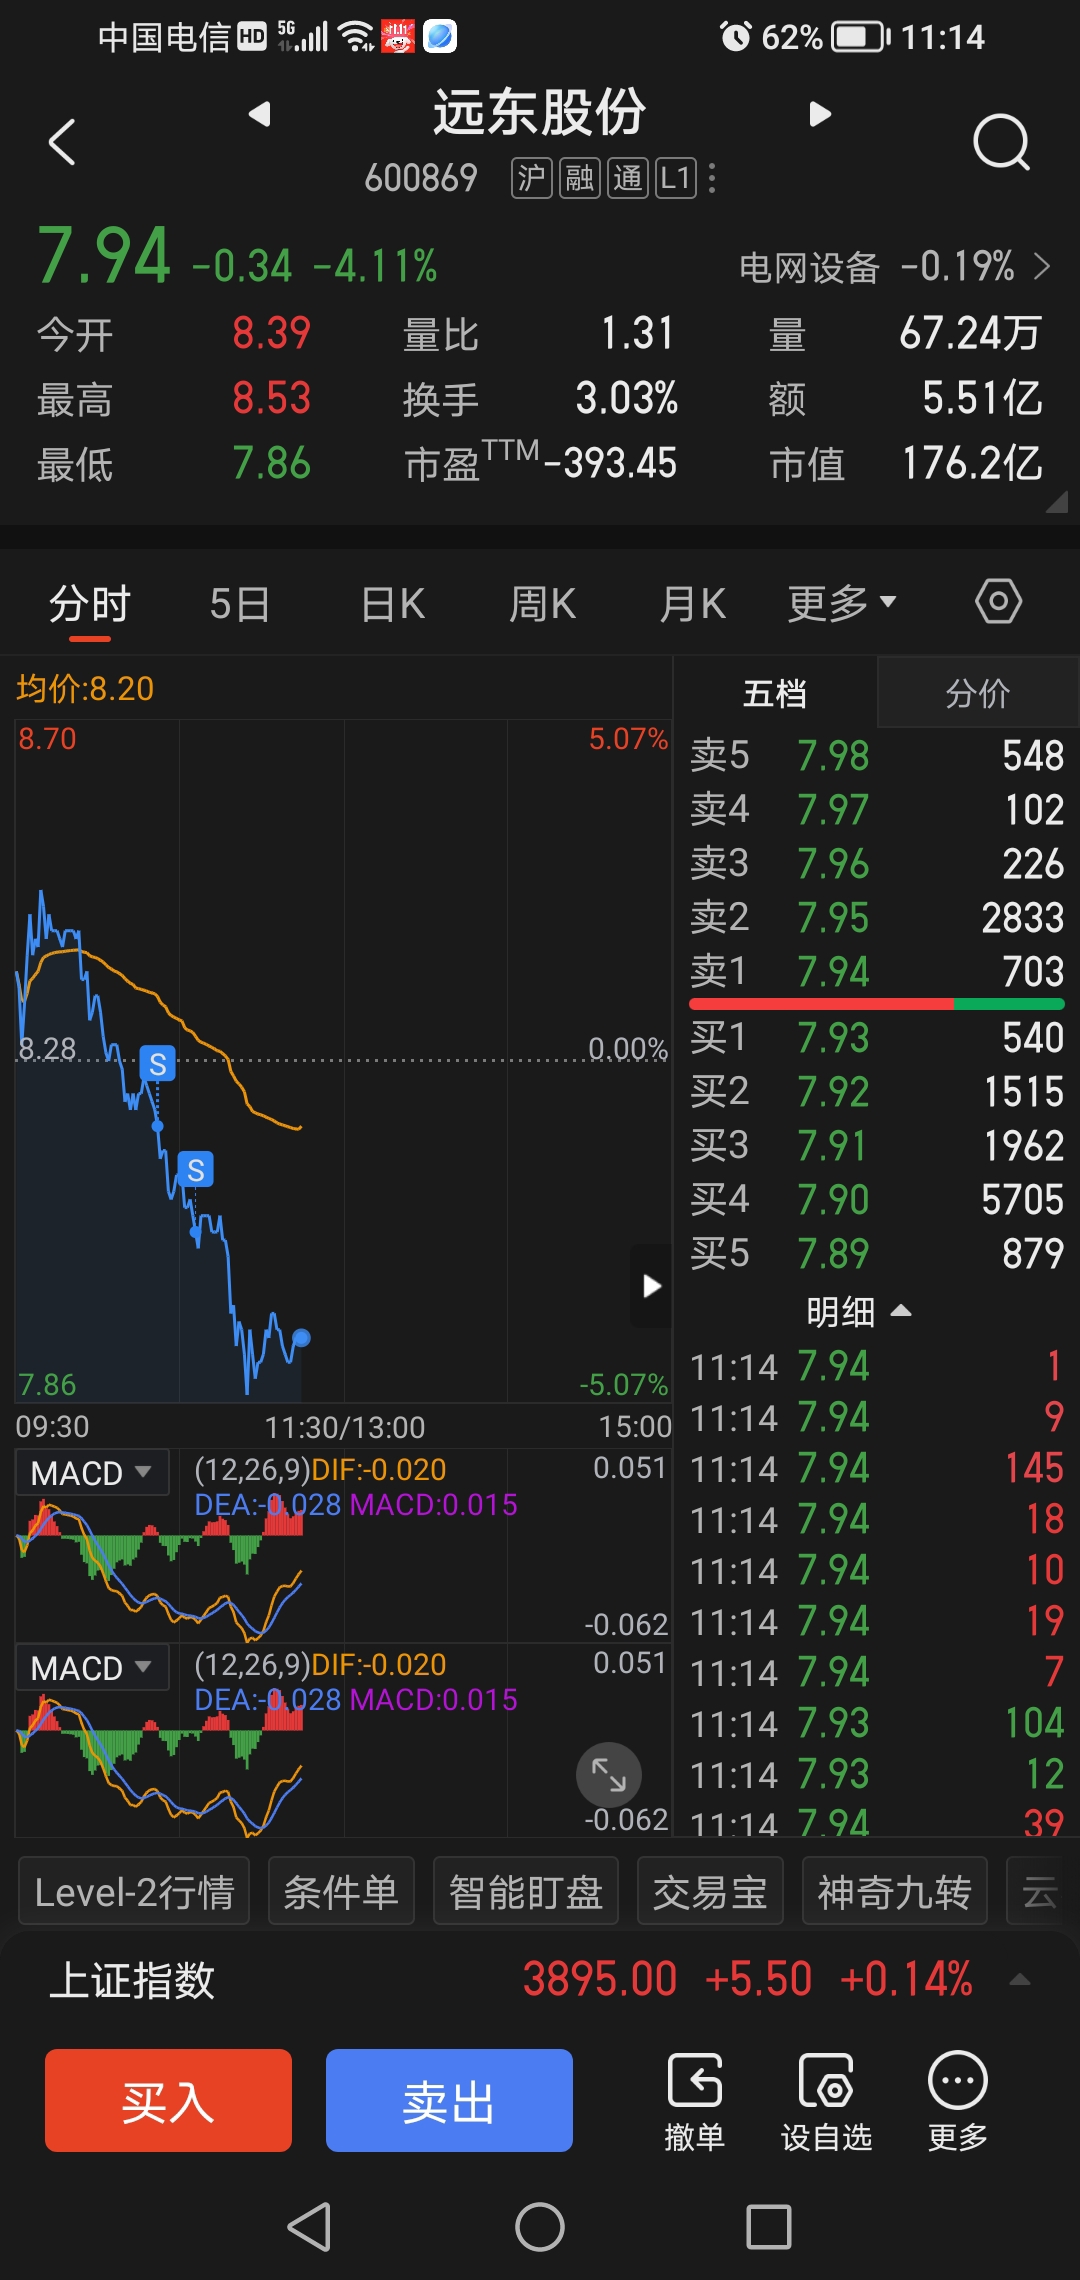Screen dimensions: 1080x2280
Task: Open 电网设备 sector link
Action: tap(894, 267)
